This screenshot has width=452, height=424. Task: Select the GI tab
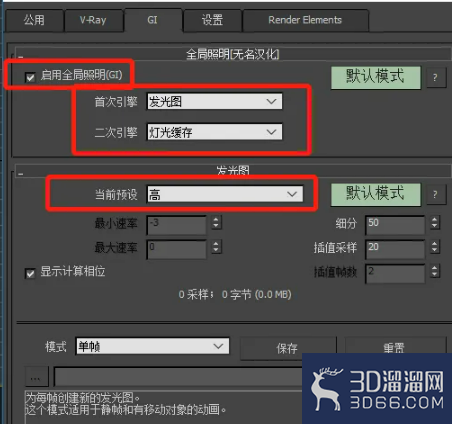coord(153,20)
